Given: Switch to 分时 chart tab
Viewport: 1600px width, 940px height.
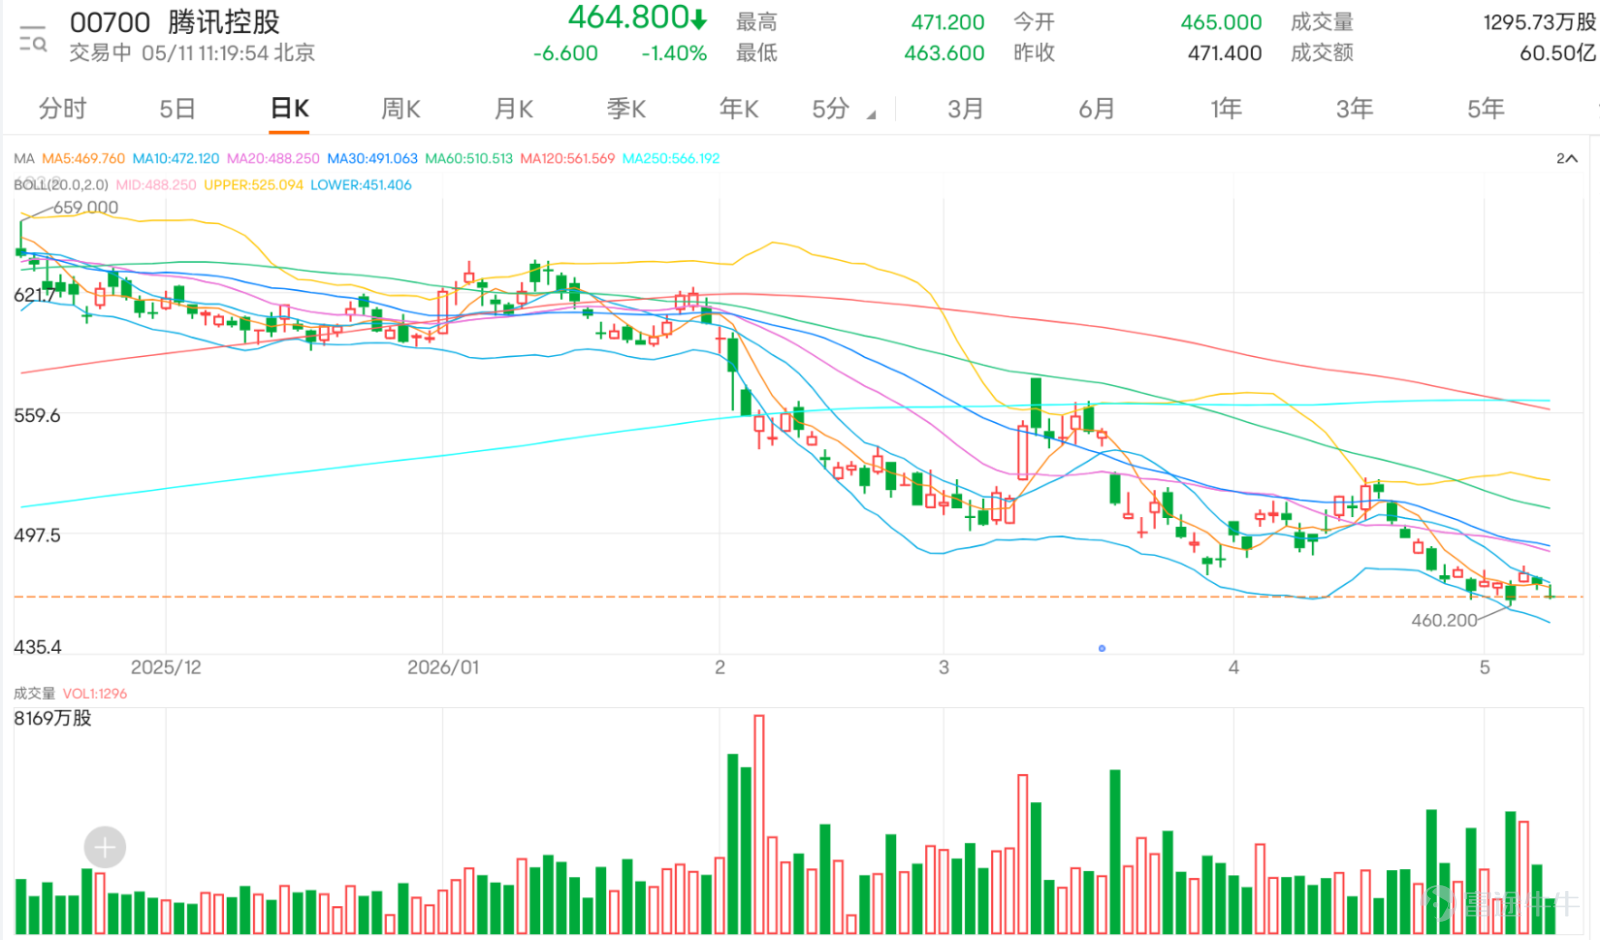Looking at the screenshot, I should tap(63, 108).
